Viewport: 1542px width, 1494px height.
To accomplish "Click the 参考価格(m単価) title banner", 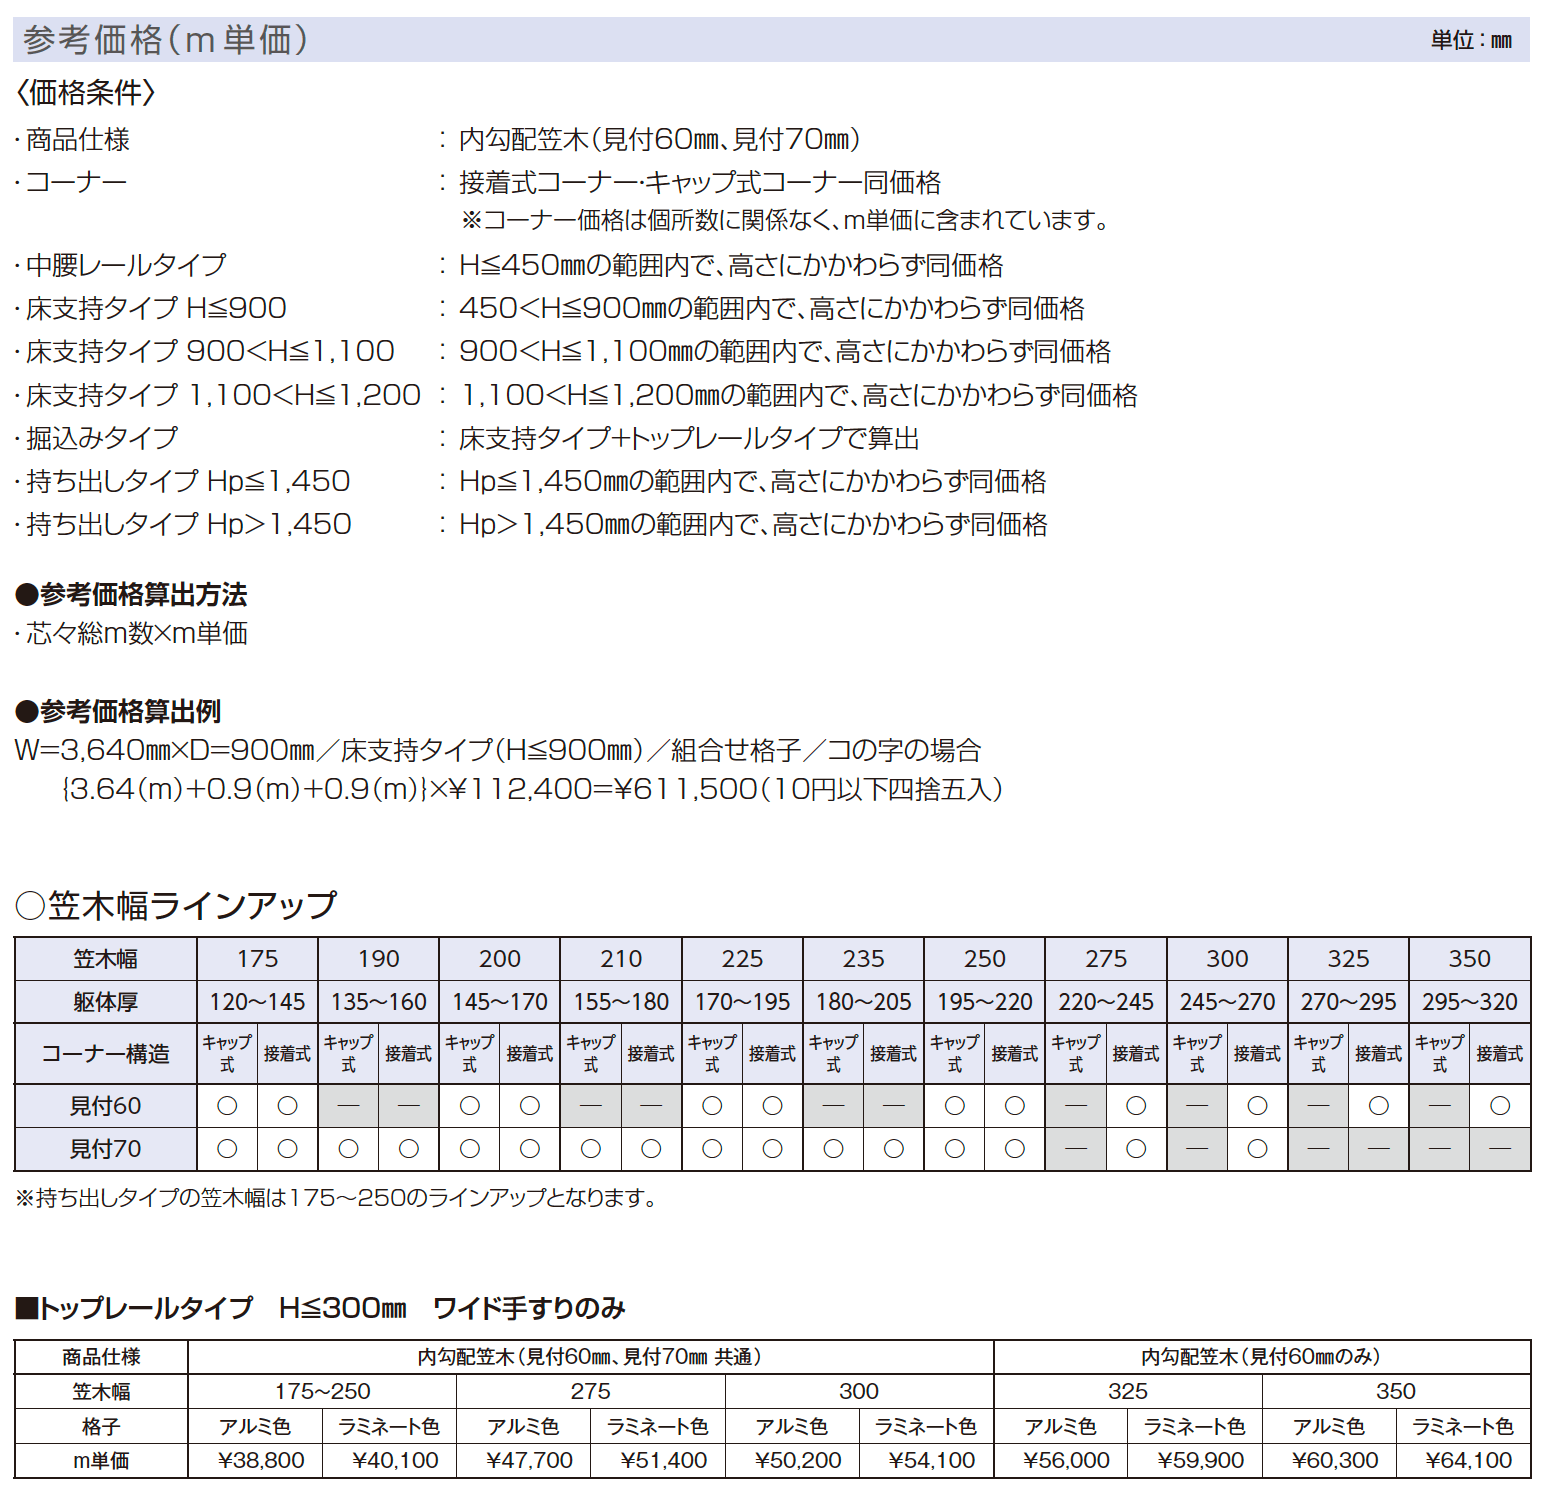I will coord(165,40).
